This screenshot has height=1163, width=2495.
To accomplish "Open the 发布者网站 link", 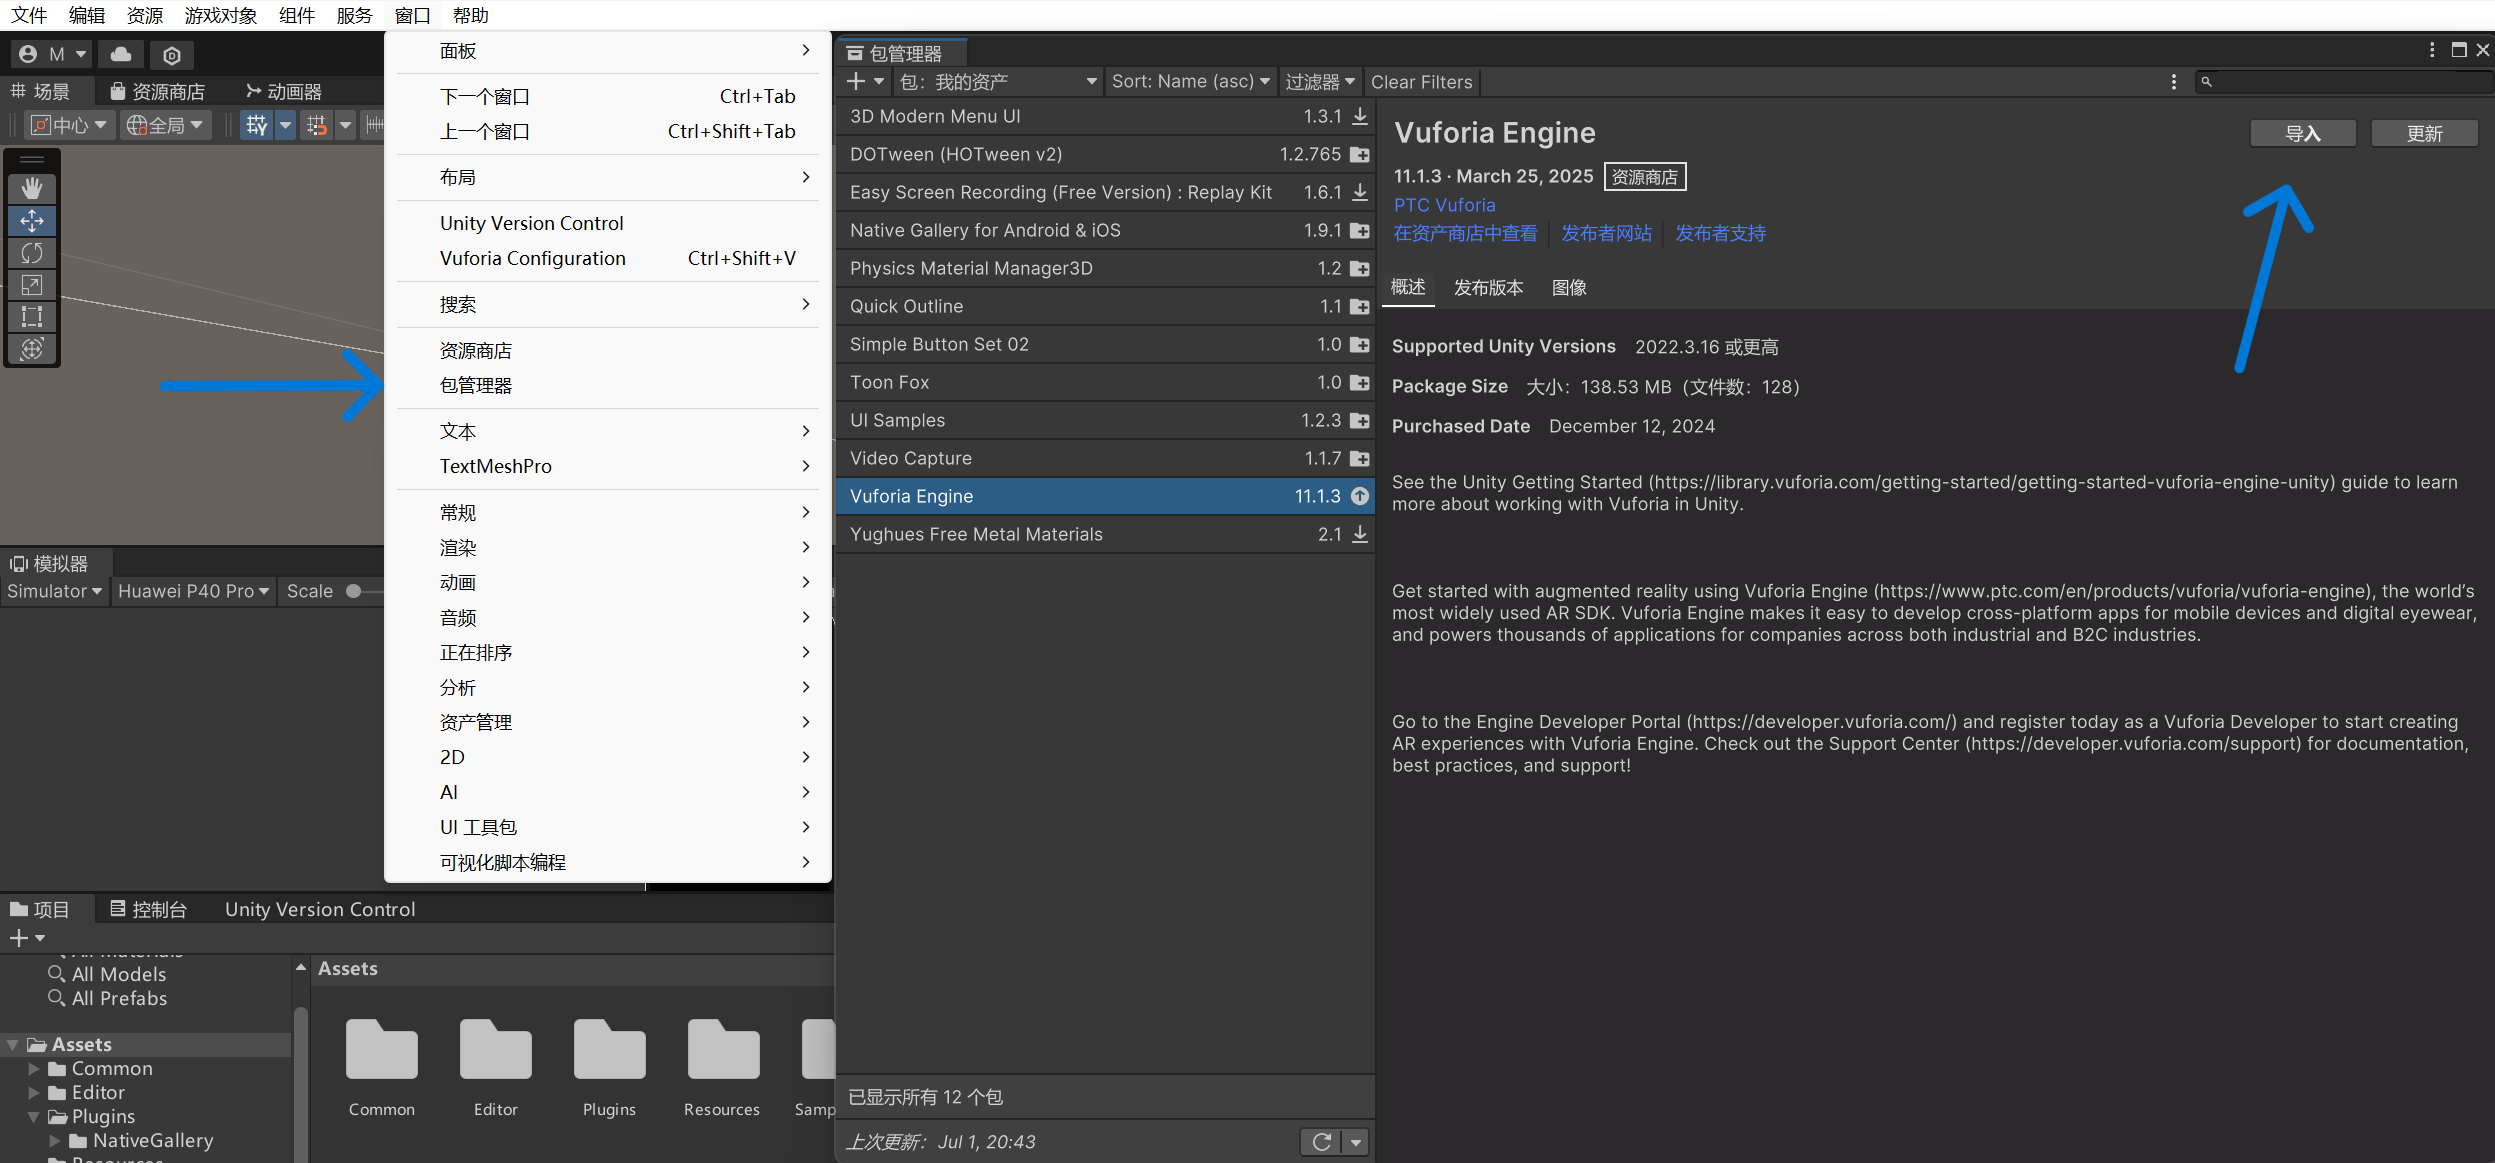I will pos(1606,233).
